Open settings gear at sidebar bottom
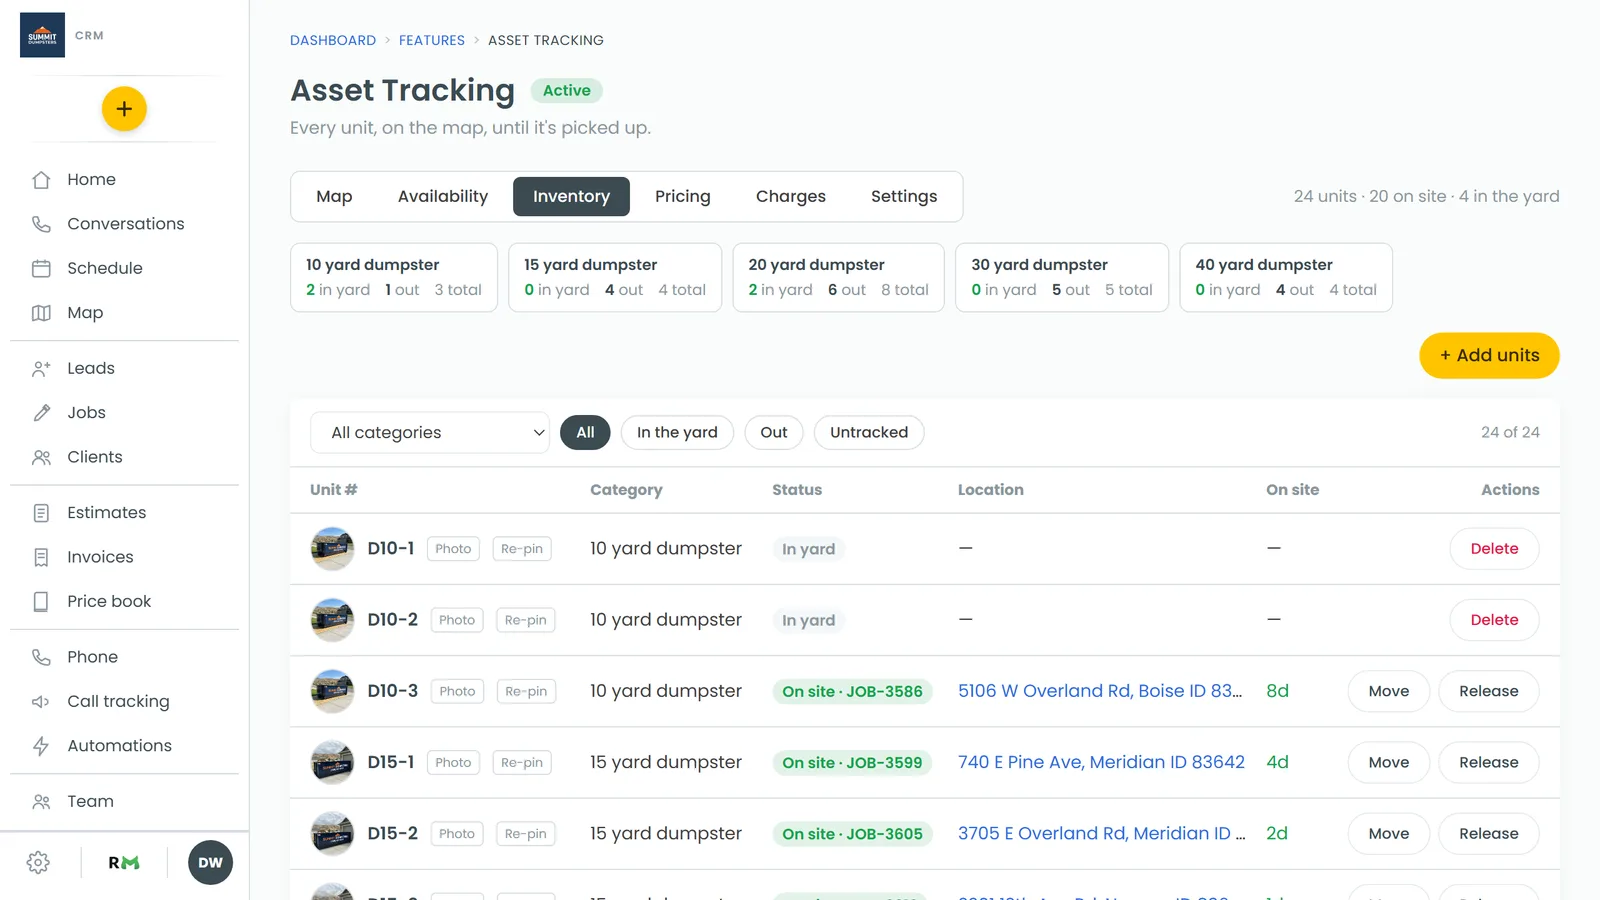The image size is (1600, 900). pos(38,863)
